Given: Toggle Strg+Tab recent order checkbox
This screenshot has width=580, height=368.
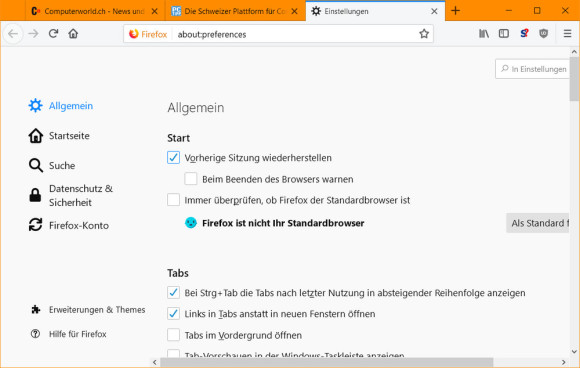Looking at the screenshot, I should (x=173, y=292).
